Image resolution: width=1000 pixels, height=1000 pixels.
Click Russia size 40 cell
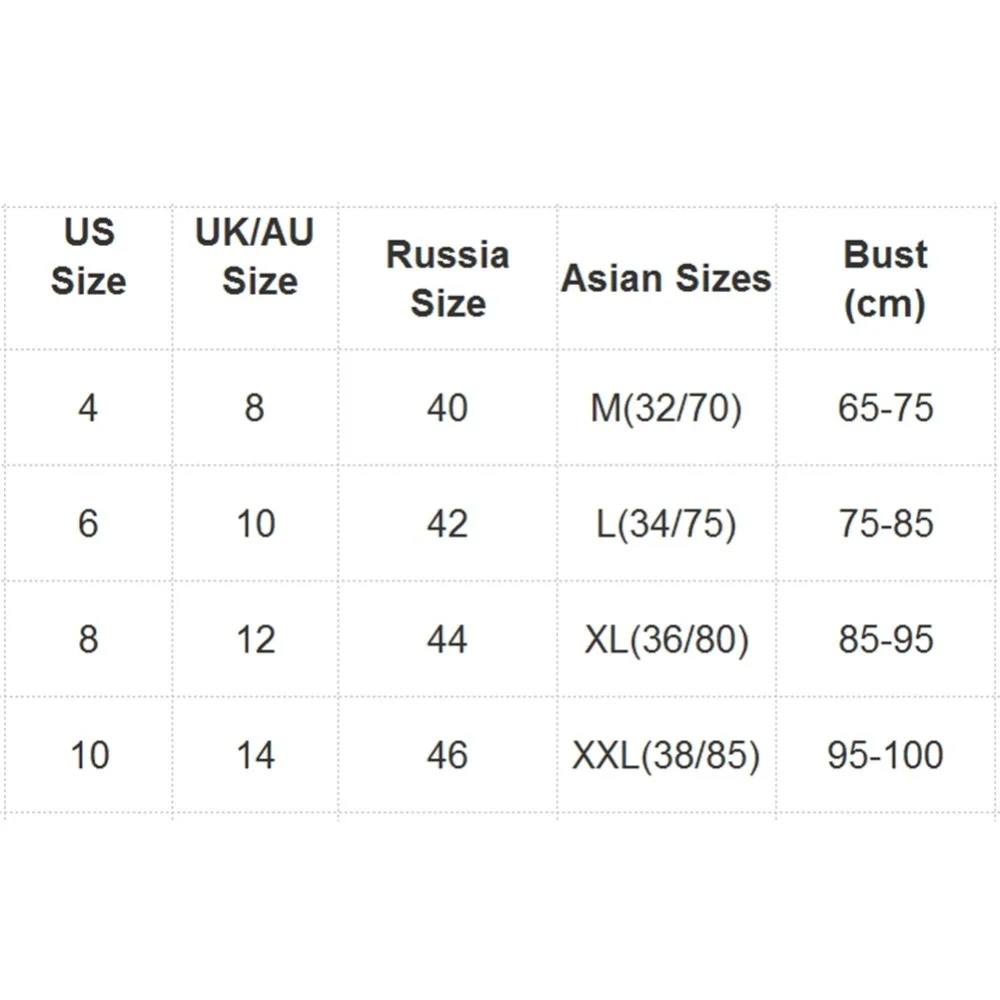point(448,408)
